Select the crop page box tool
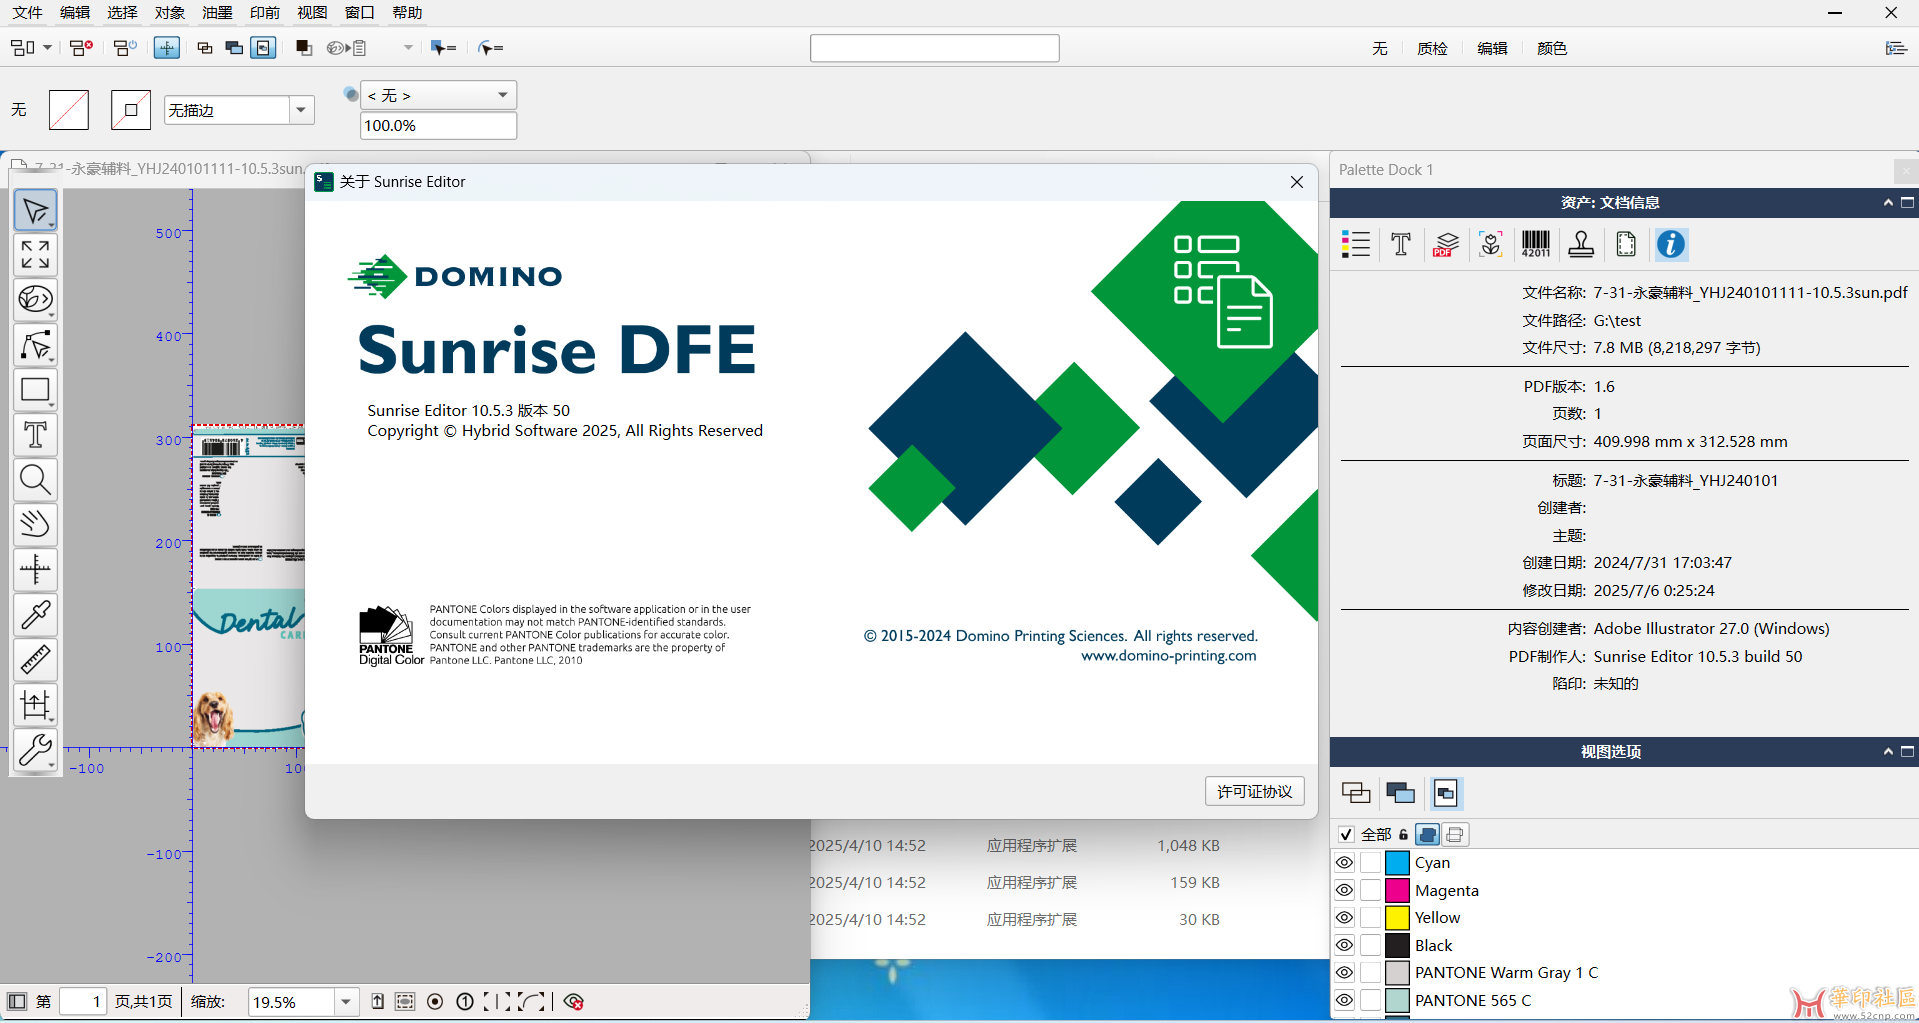 [x=35, y=705]
